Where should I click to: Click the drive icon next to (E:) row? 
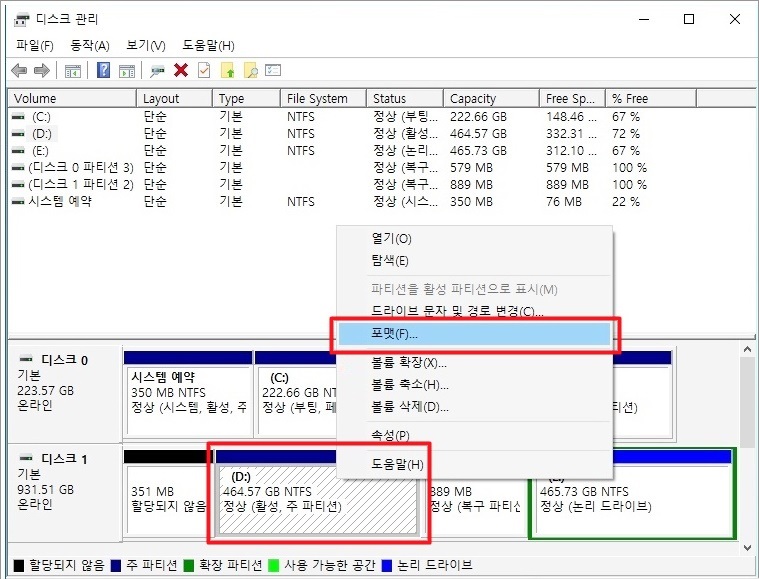coord(18,151)
